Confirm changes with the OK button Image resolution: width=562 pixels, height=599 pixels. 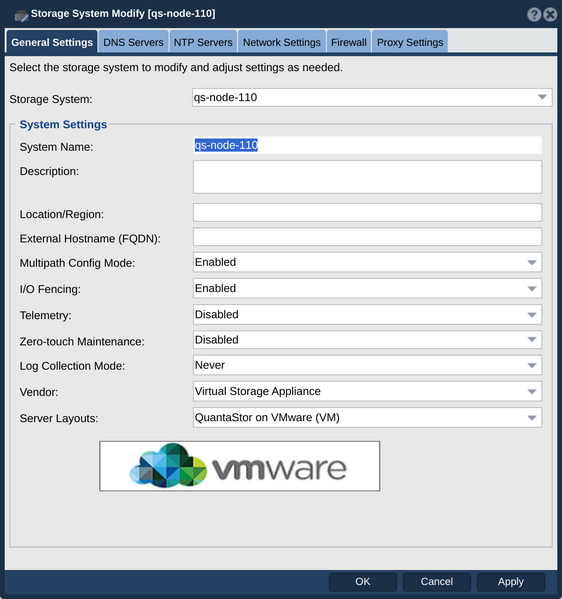[363, 582]
